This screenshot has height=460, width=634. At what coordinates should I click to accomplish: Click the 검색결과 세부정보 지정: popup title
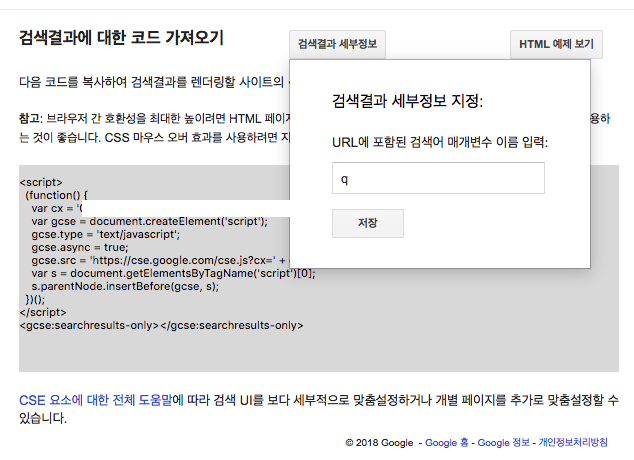pos(407,101)
